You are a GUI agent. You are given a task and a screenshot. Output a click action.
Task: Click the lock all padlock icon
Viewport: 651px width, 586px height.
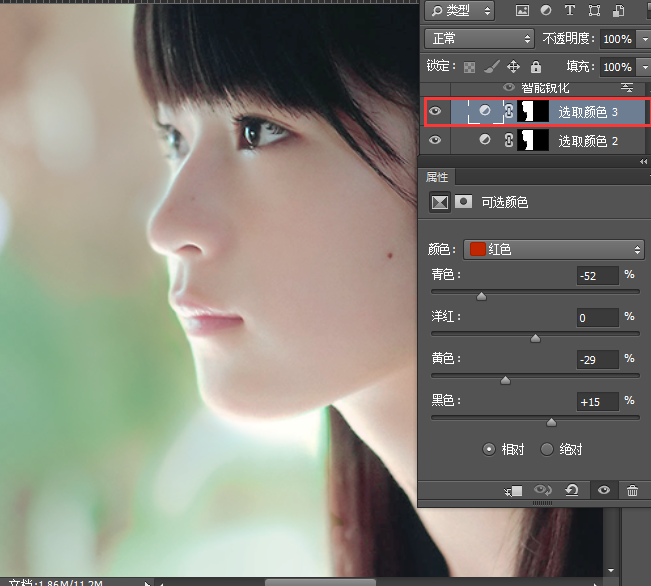pos(535,67)
